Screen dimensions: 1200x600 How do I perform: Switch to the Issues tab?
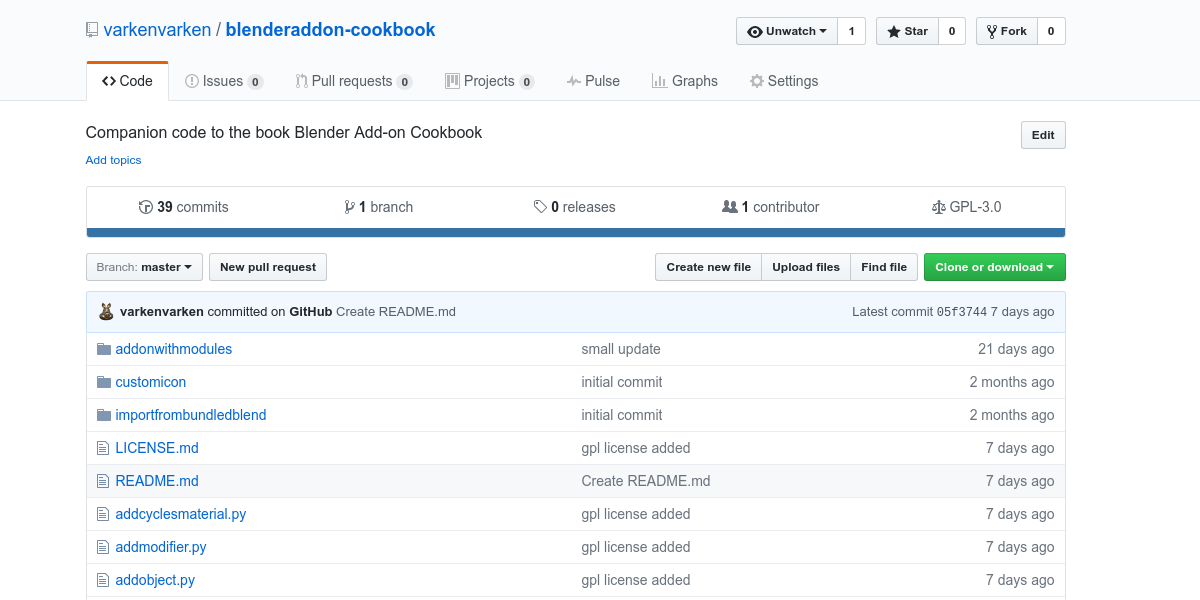[x=223, y=81]
